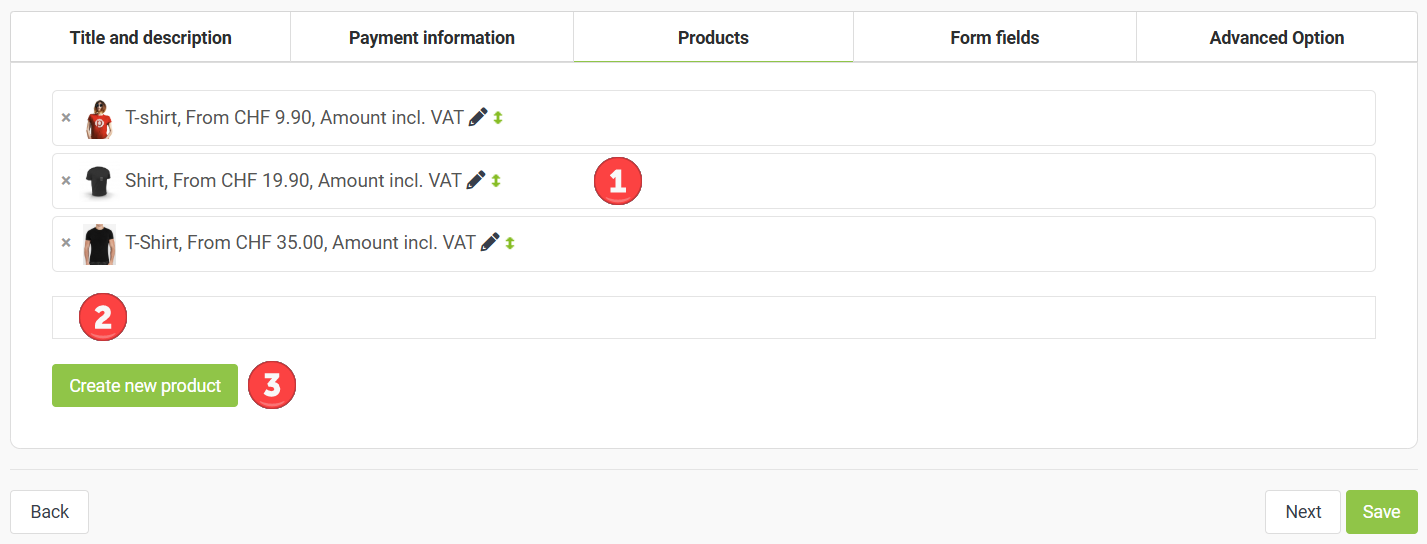The width and height of the screenshot is (1427, 544).
Task: Edit the Shirt CHF 19.90 product
Action: pos(476,180)
